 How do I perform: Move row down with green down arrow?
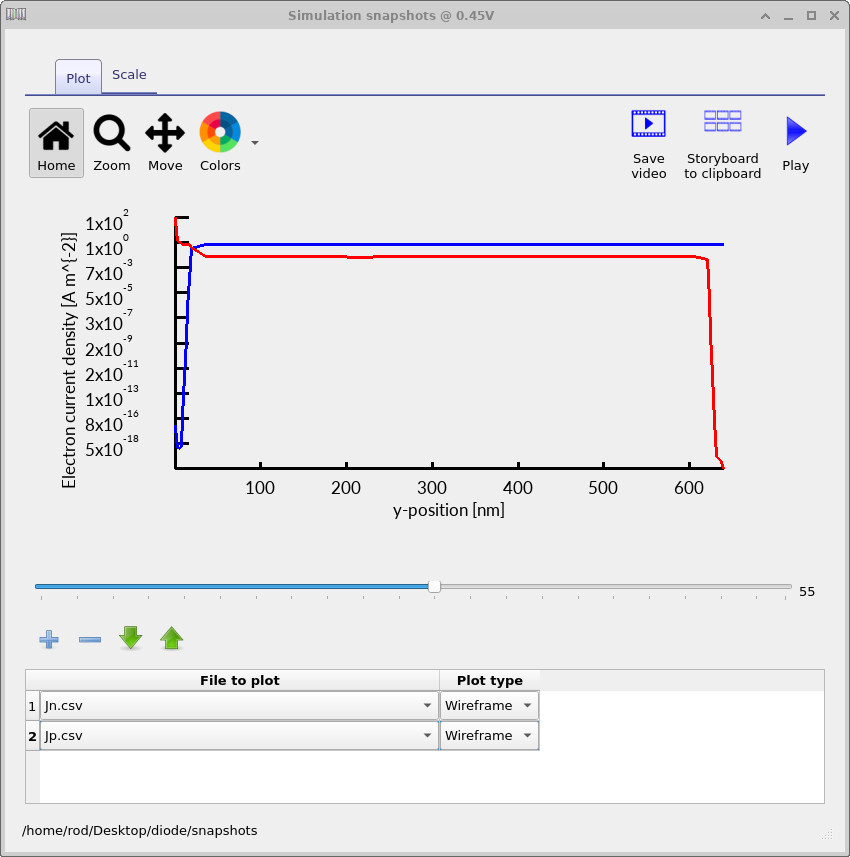[x=131, y=639]
